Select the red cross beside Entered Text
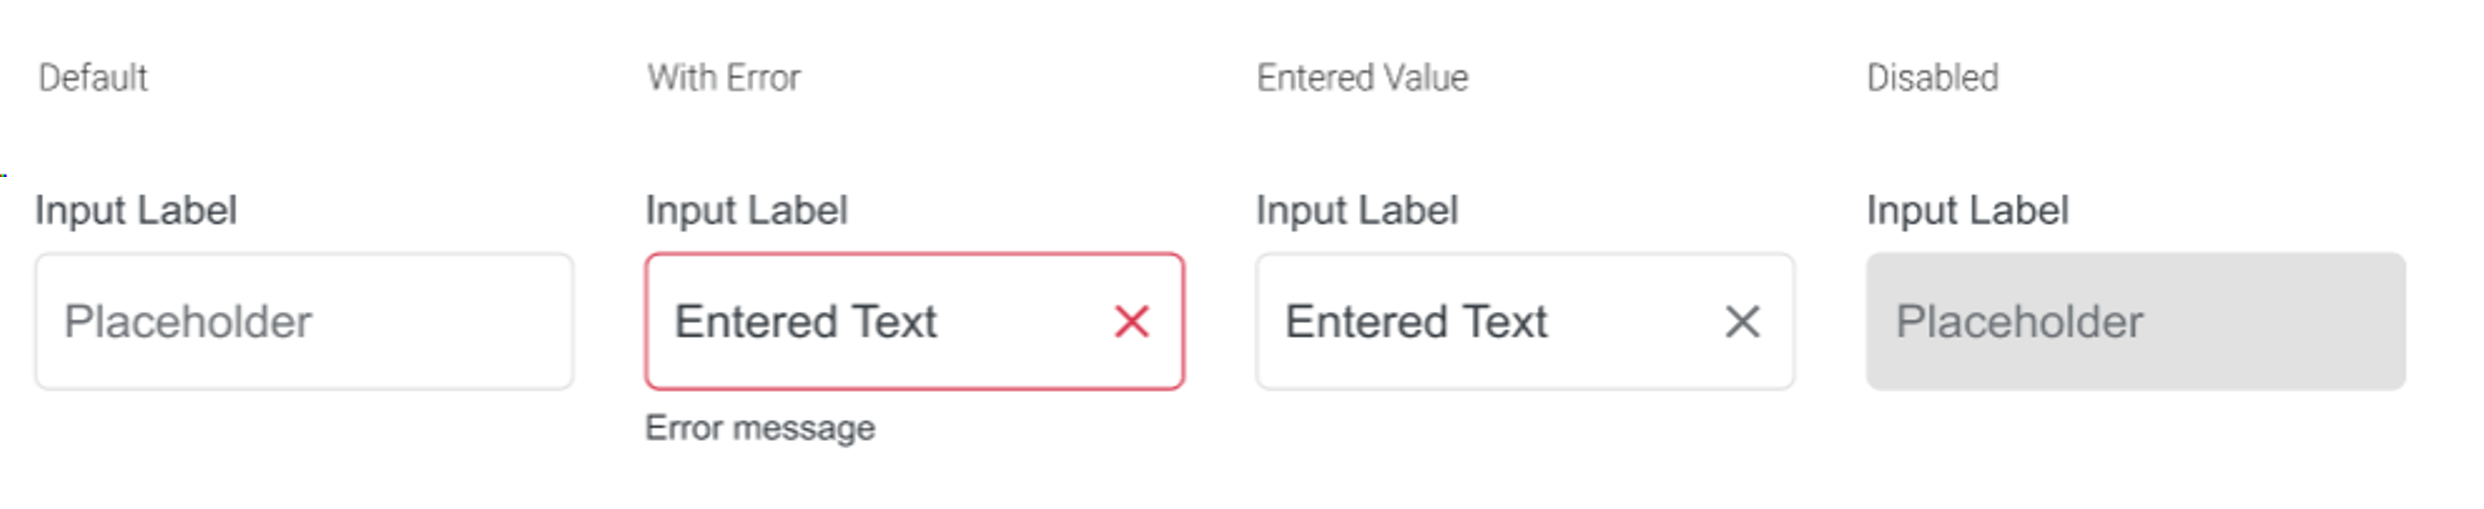2484x509 pixels. 1131,321
